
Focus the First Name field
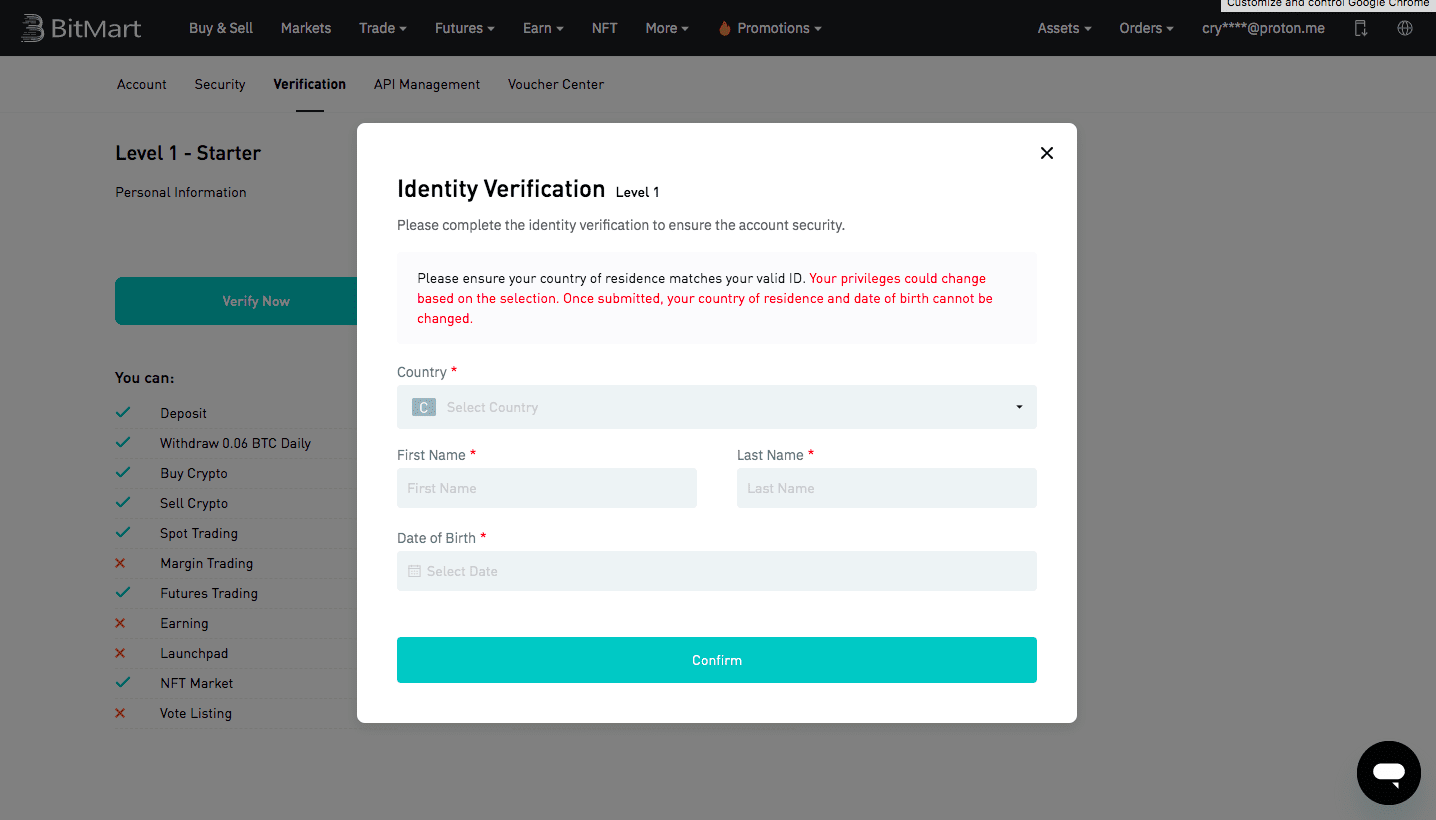pos(547,488)
